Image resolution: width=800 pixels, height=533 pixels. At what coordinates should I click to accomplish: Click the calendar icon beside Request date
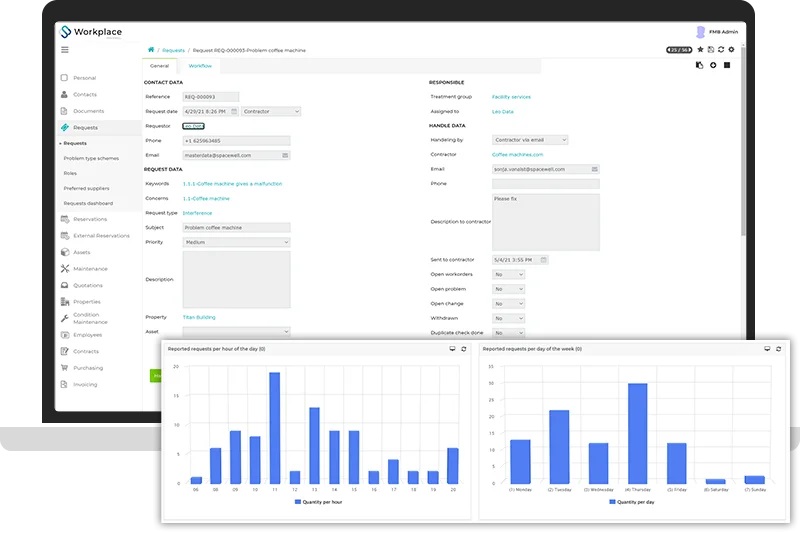(234, 111)
